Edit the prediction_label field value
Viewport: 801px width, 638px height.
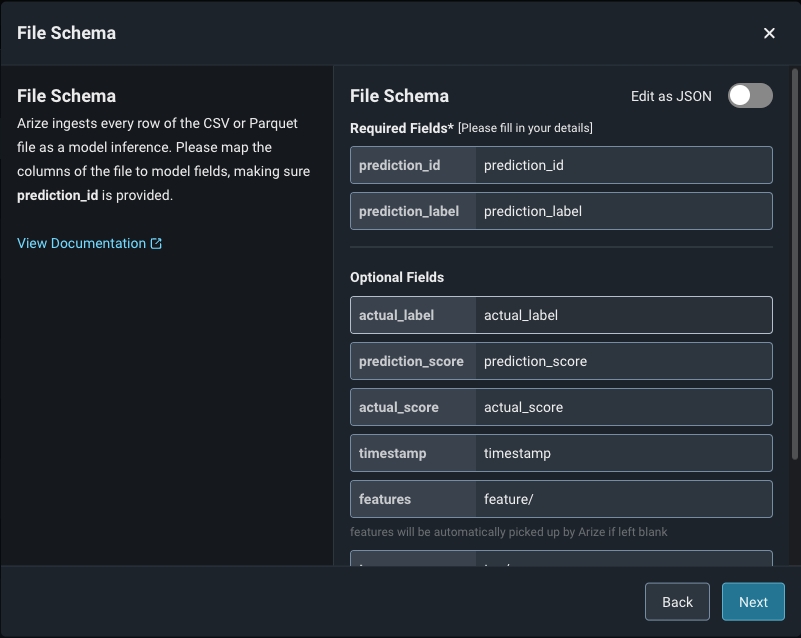[623, 211]
